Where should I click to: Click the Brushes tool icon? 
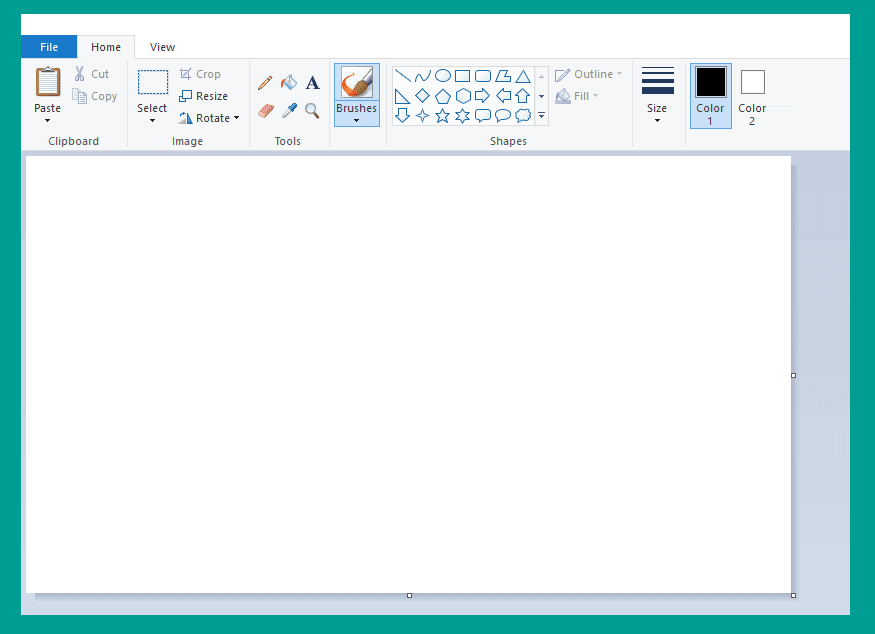[357, 83]
